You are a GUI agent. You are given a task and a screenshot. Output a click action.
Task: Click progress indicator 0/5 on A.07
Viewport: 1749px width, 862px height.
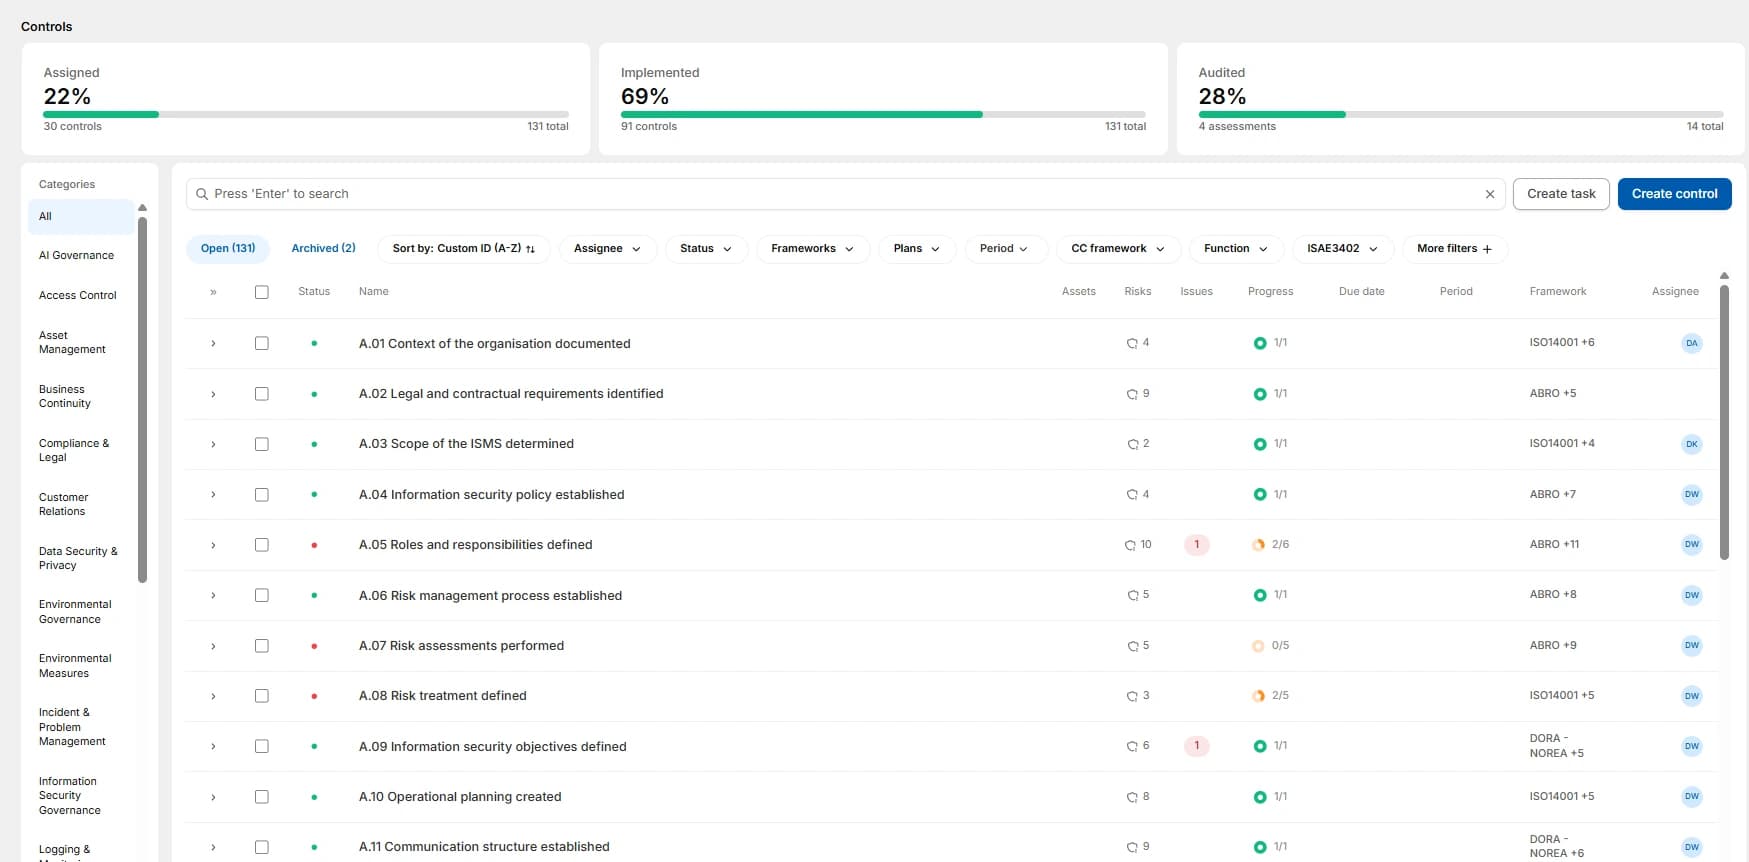coord(1271,646)
